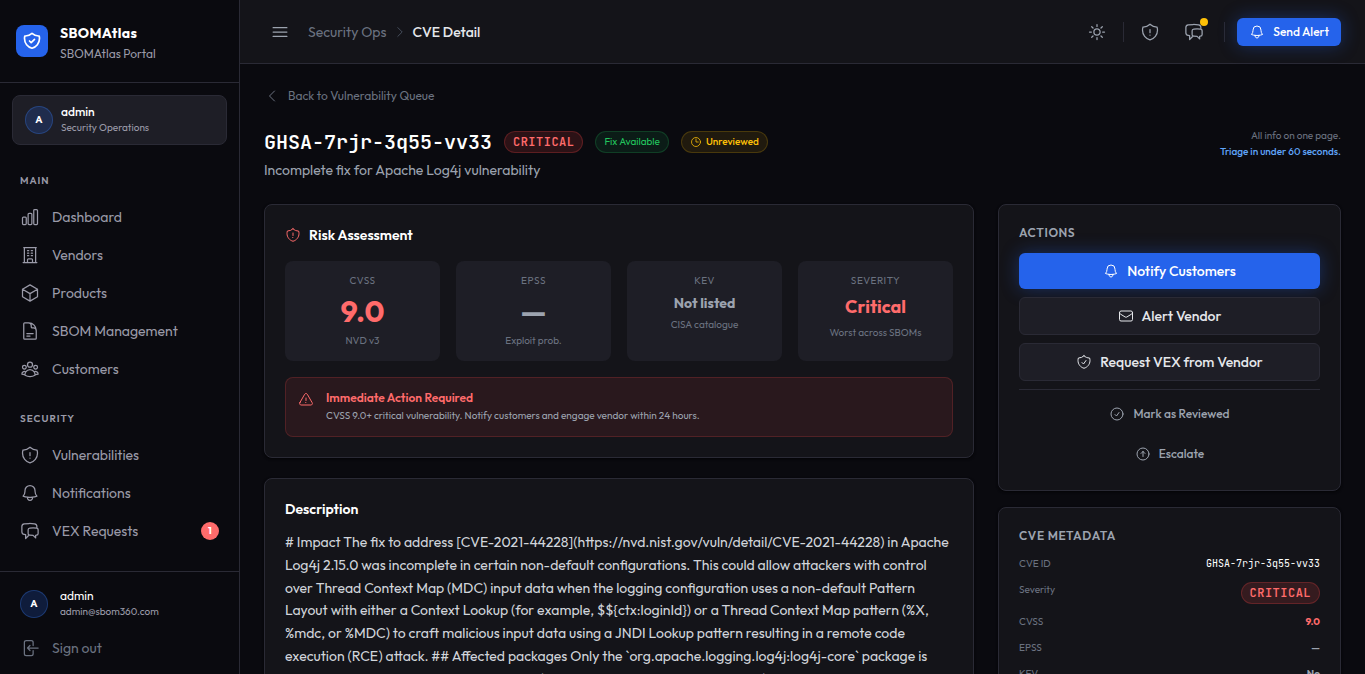The height and width of the screenshot is (674, 1365).
Task: Click the Dashboard bar chart icon
Action: coord(30,217)
